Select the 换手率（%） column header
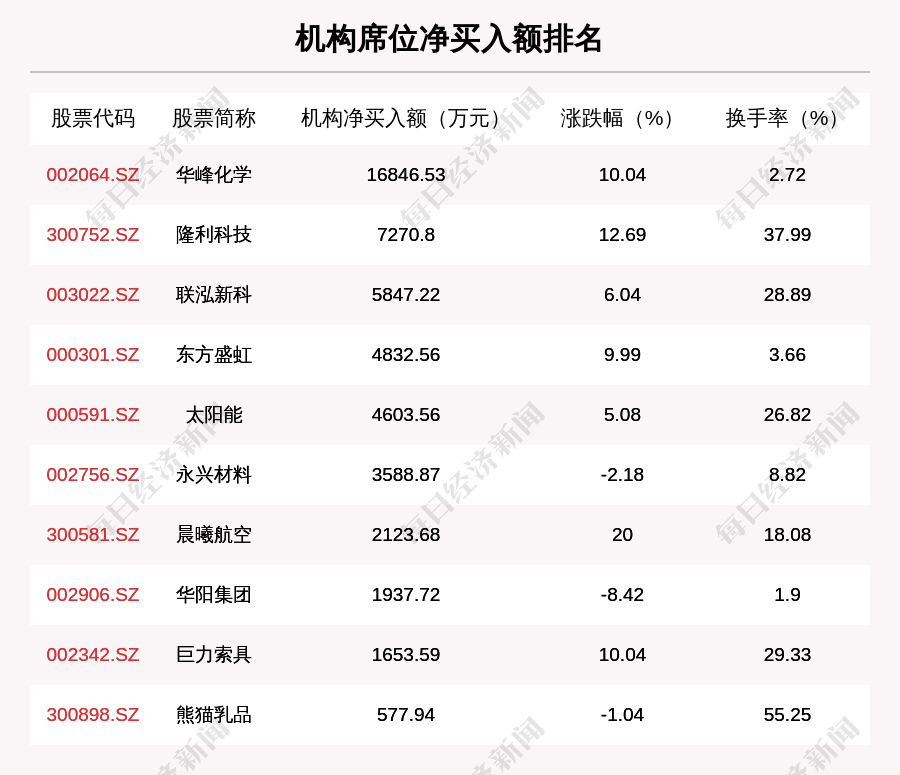The image size is (900, 775). (x=787, y=119)
